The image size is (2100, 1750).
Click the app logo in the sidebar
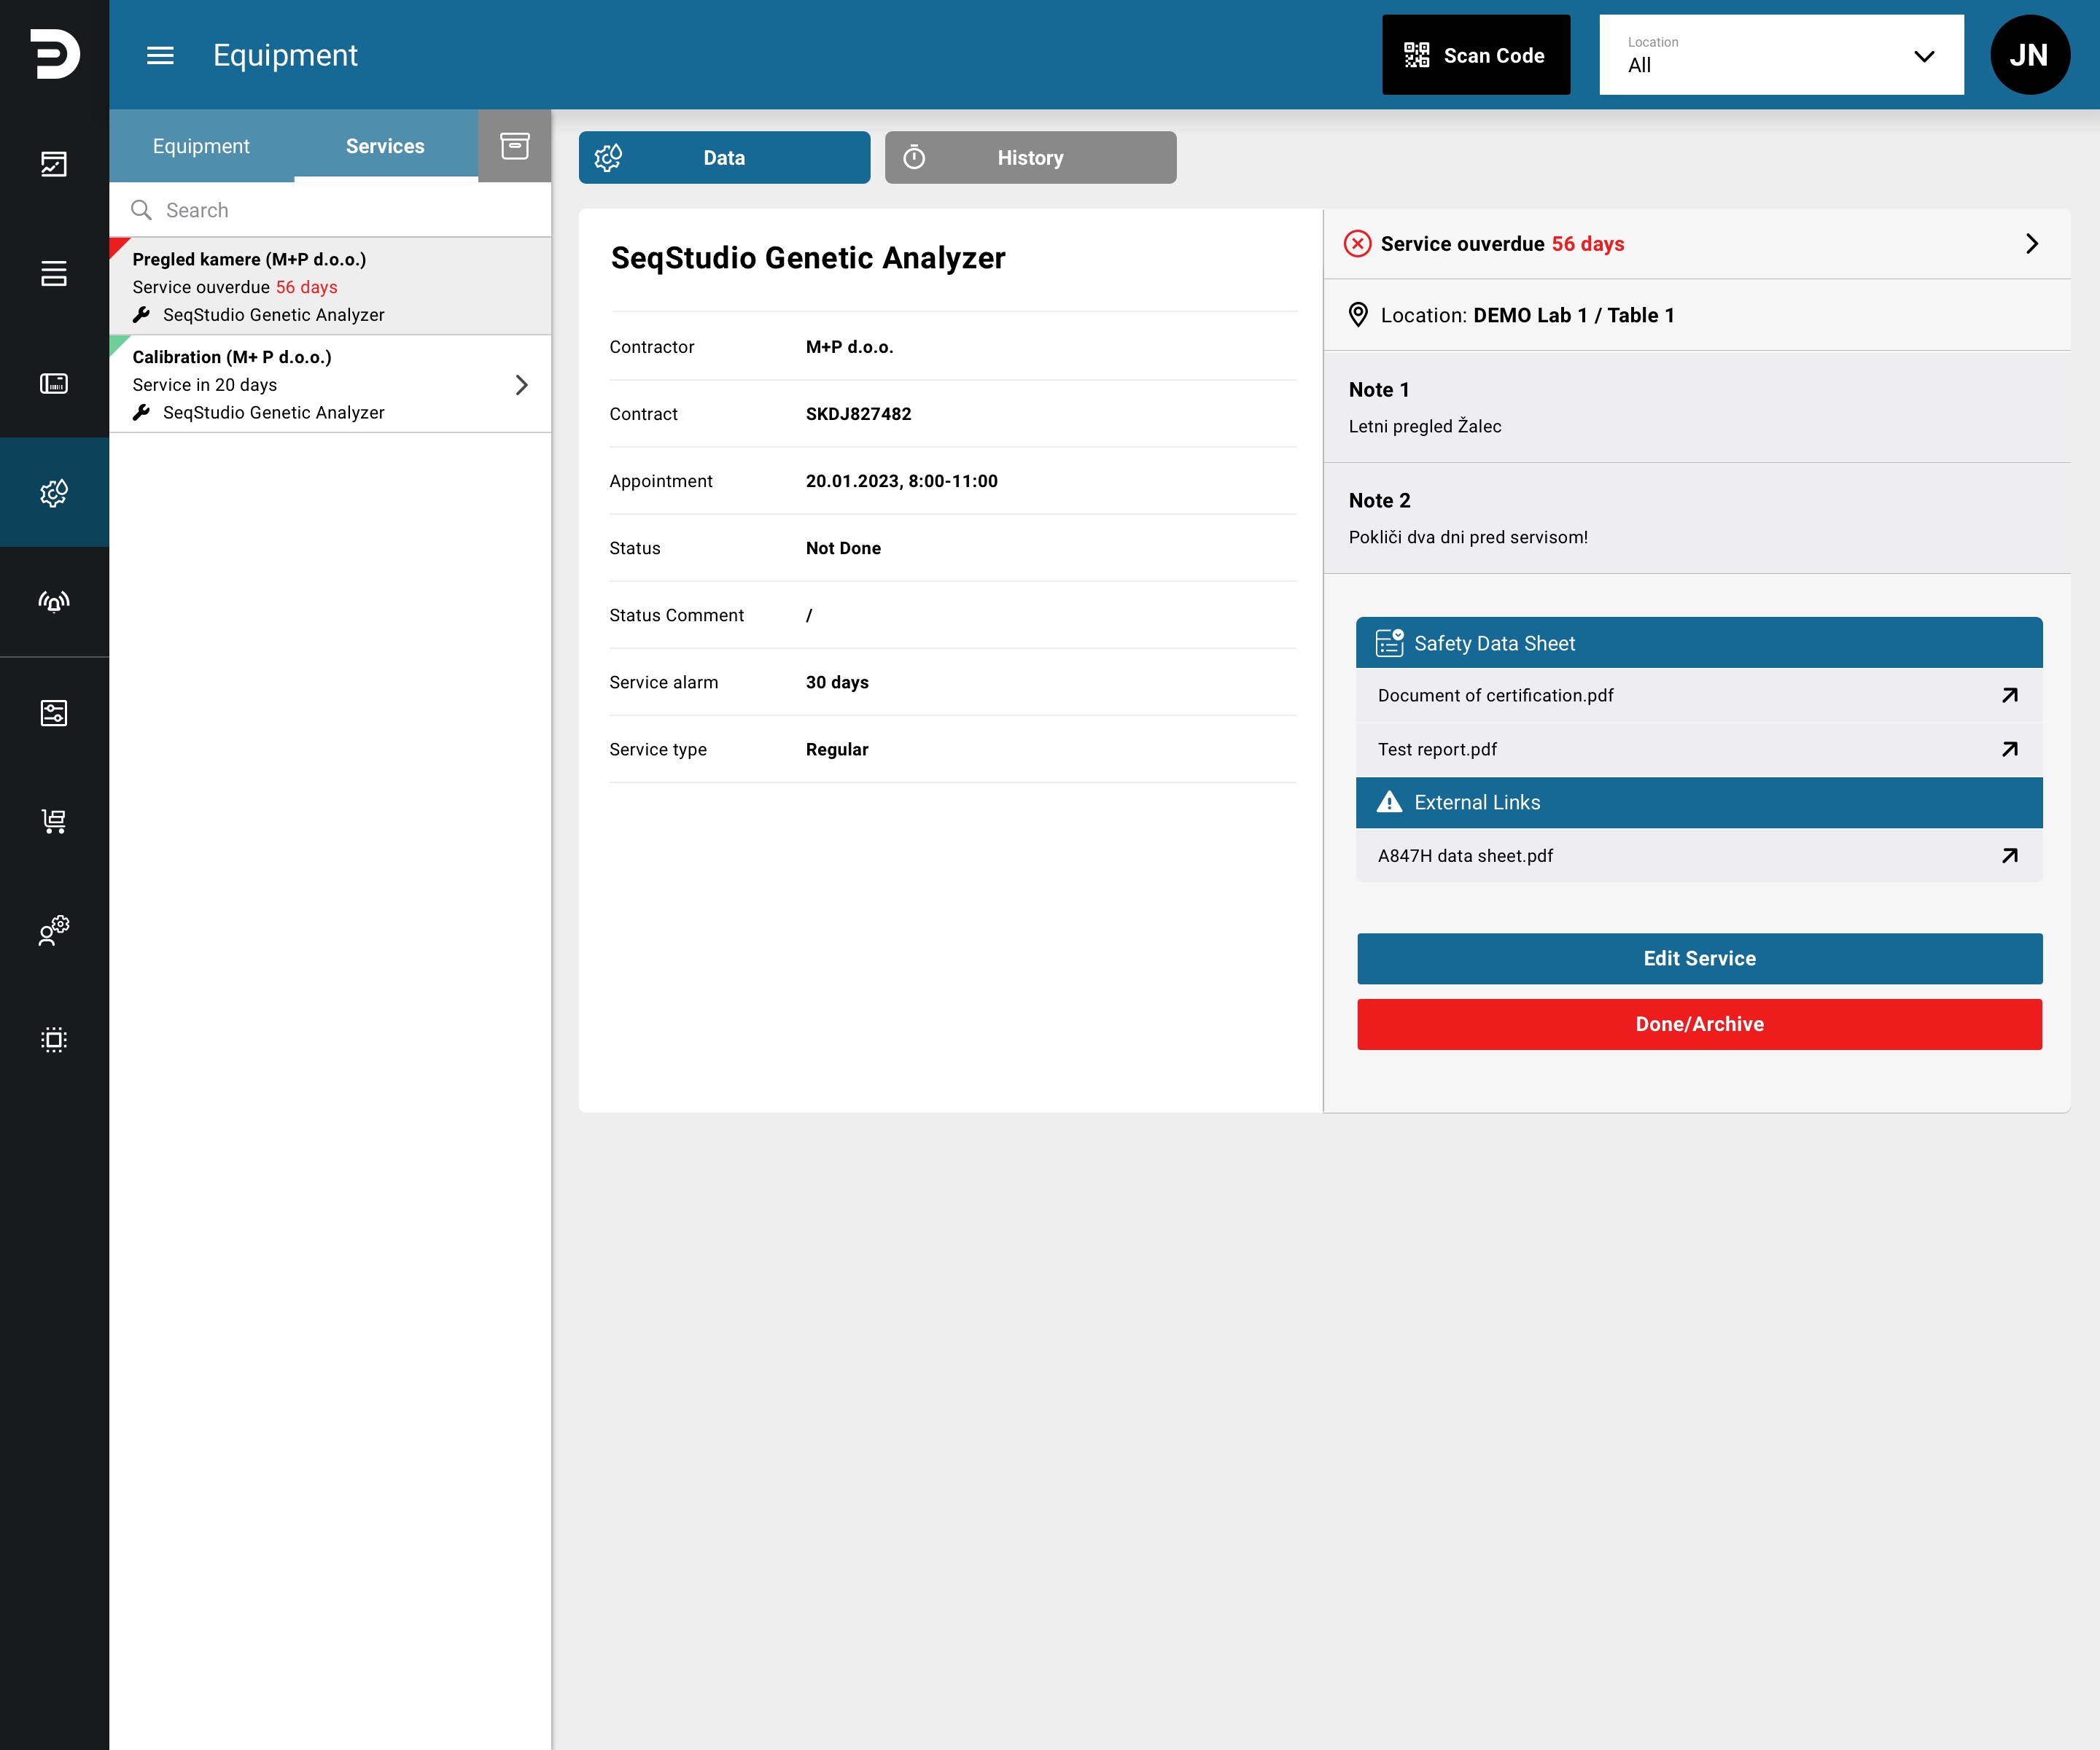(x=54, y=54)
